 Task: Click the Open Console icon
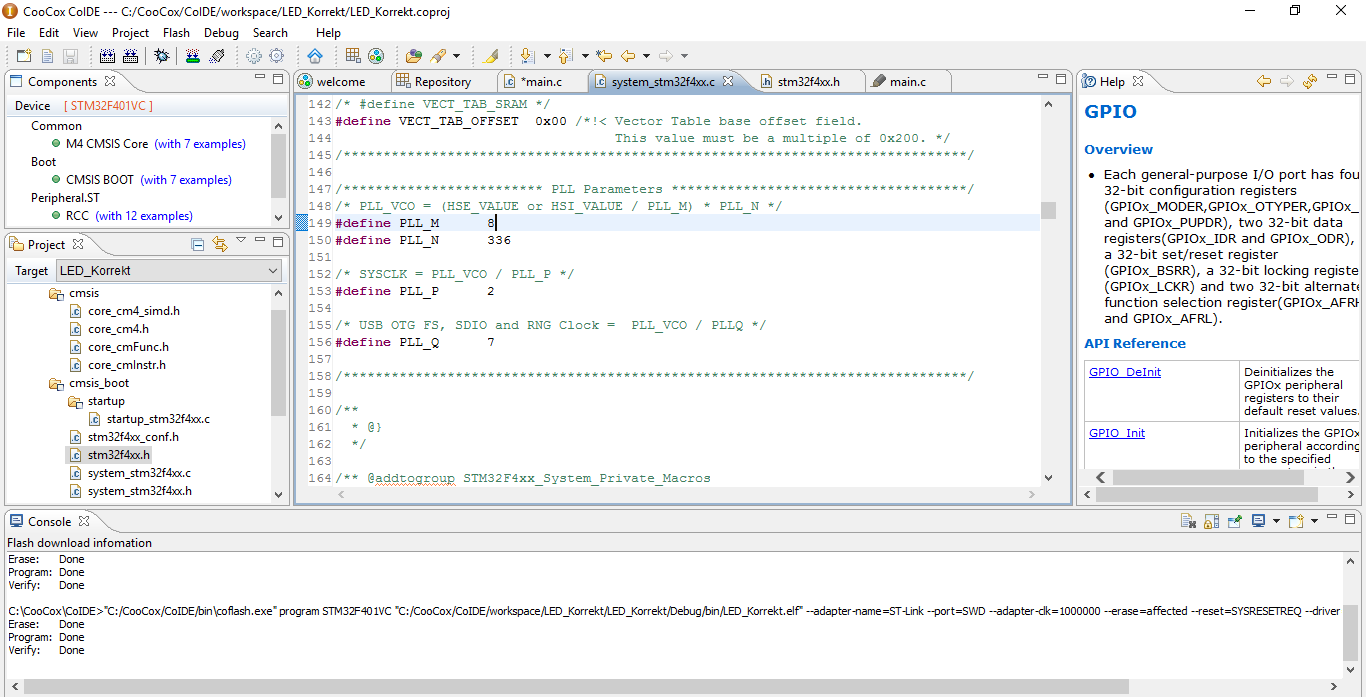1296,521
